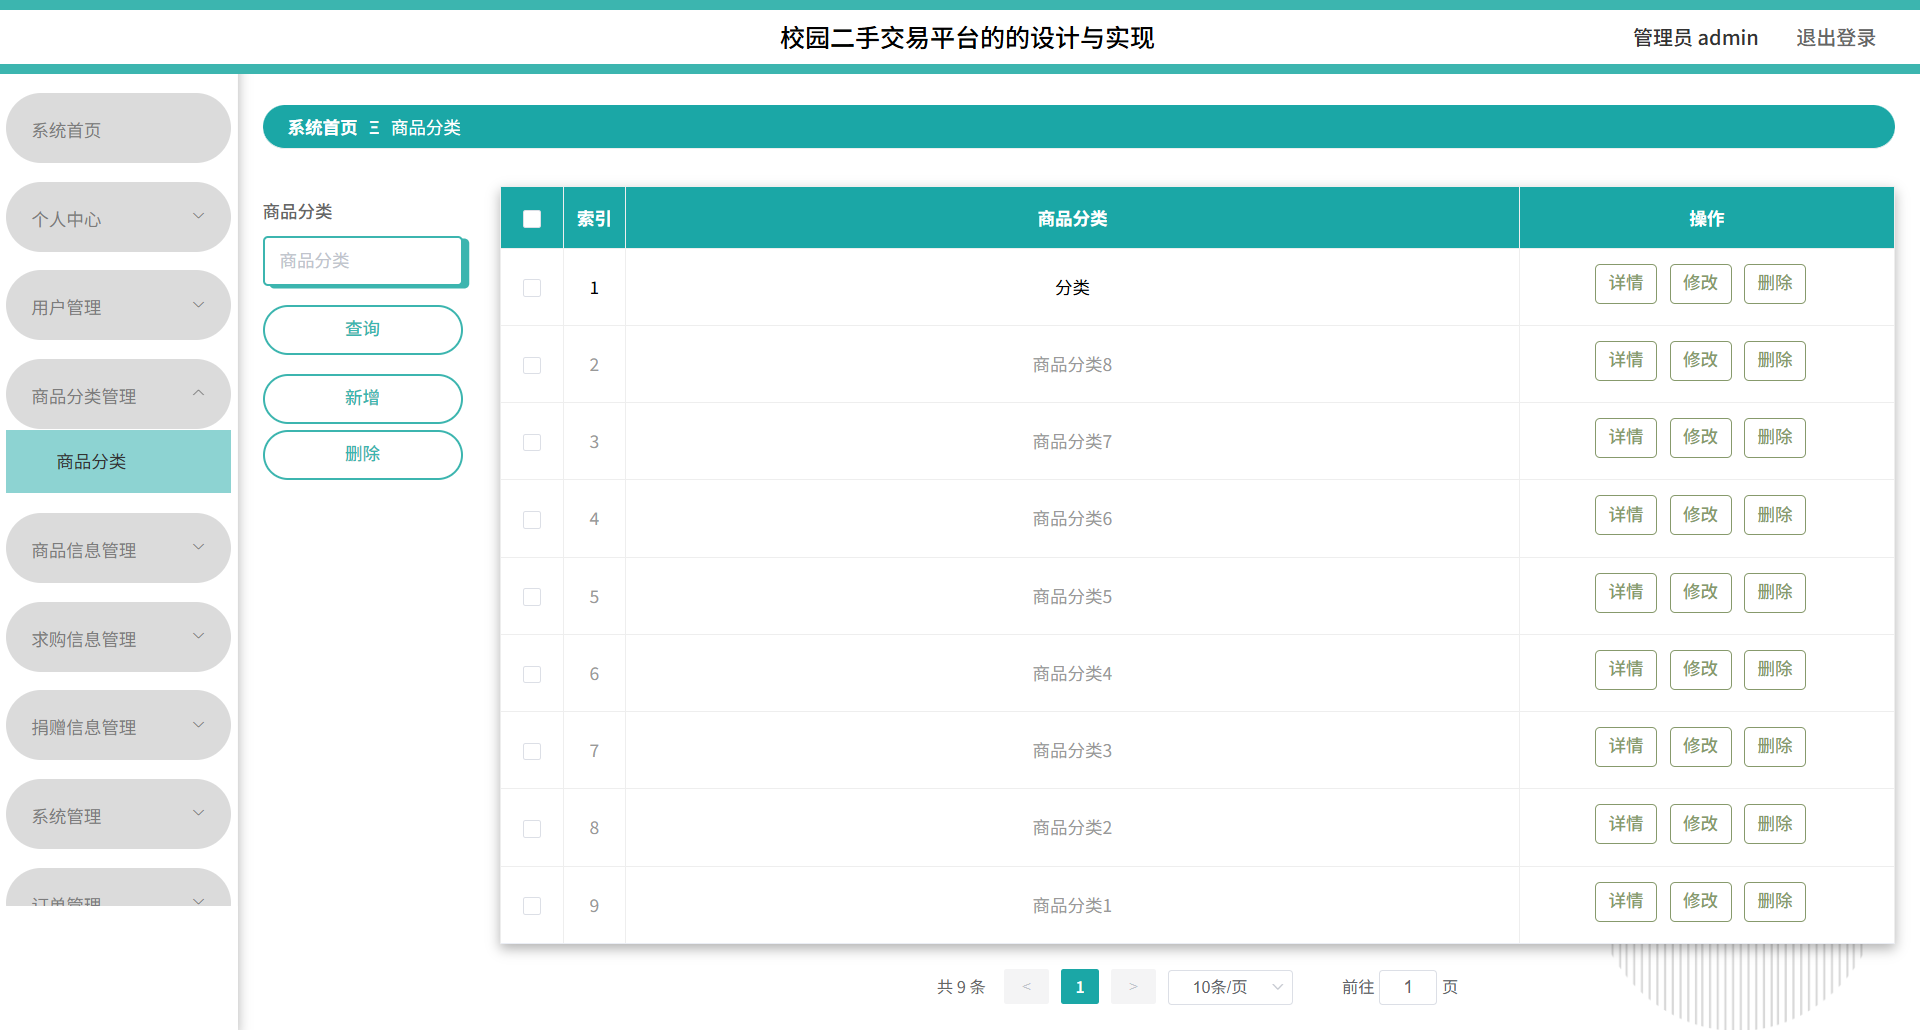Check the select-all checkbox in table header
Viewport: 1920px width, 1030px height.
pos(531,218)
